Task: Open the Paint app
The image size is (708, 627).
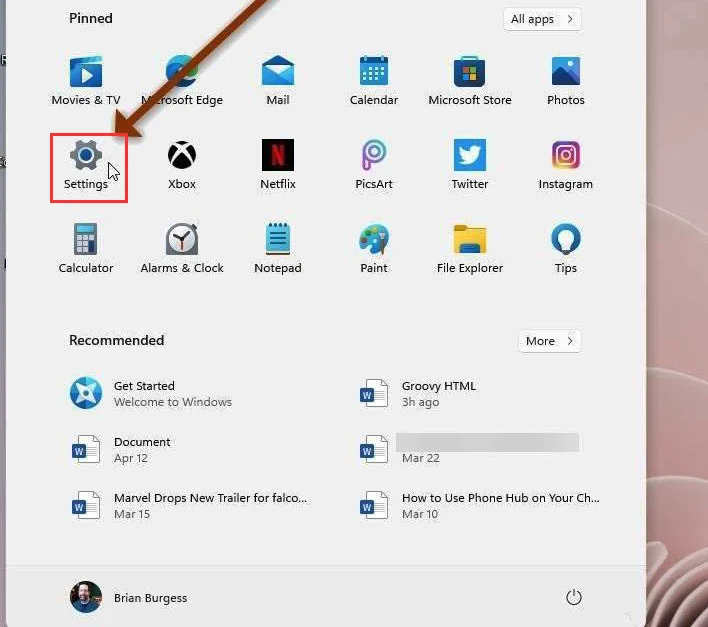Action: coord(374,249)
